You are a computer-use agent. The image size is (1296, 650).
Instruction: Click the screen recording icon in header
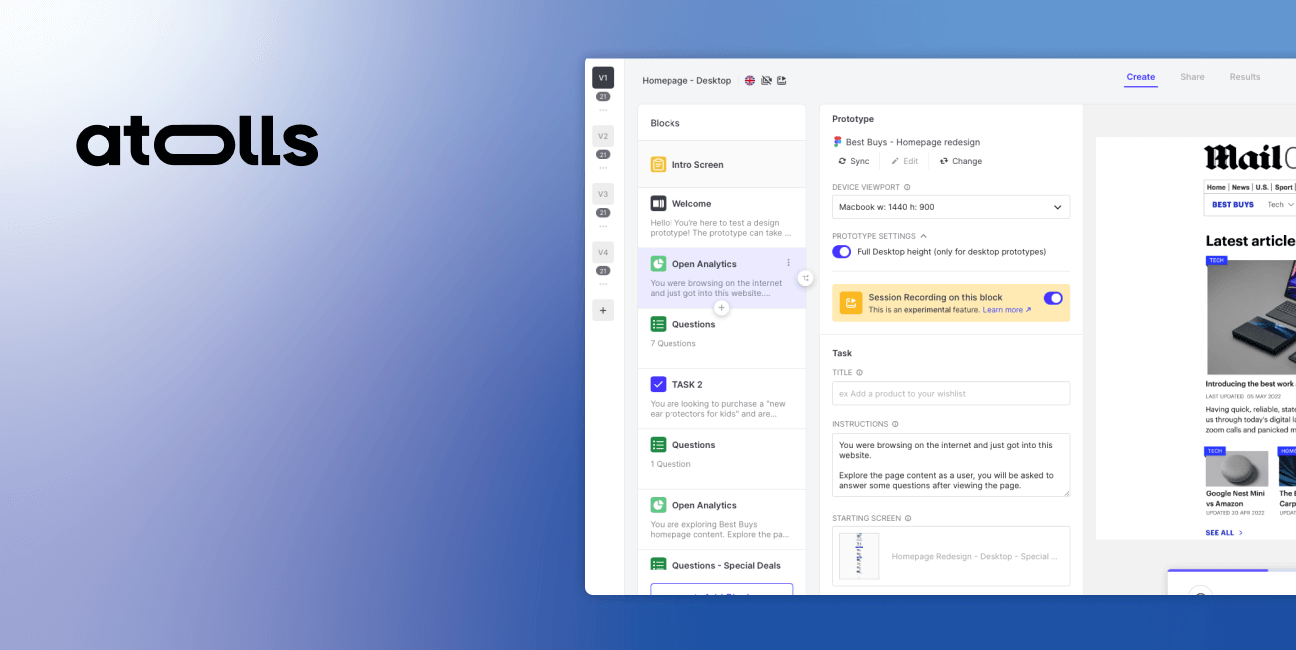[782, 80]
